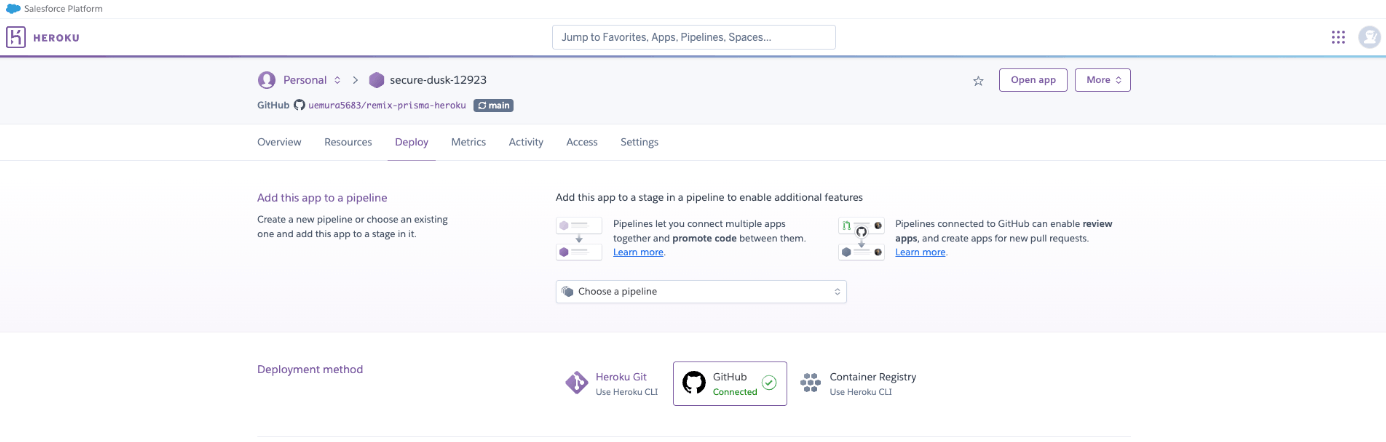Click the secure-dusk-12923 app name
This screenshot has height=442, width=1386.
(x=438, y=80)
